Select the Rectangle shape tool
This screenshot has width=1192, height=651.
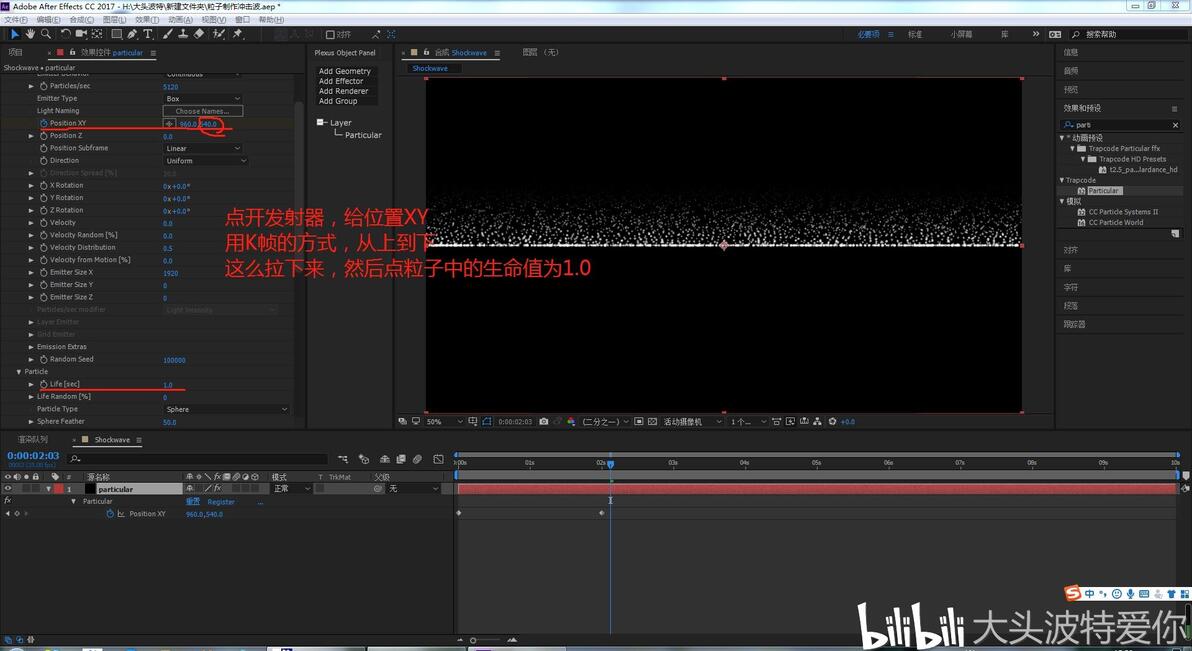pos(116,34)
